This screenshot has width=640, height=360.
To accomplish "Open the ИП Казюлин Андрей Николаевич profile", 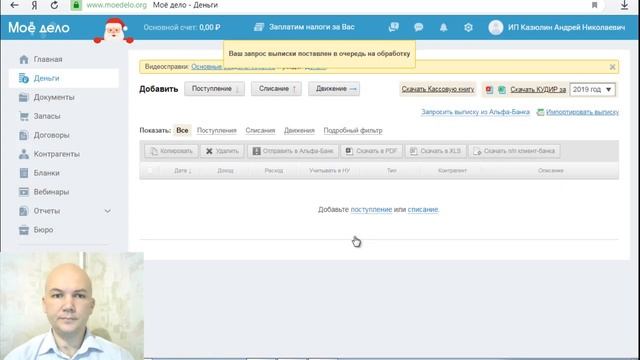I will coord(566,27).
